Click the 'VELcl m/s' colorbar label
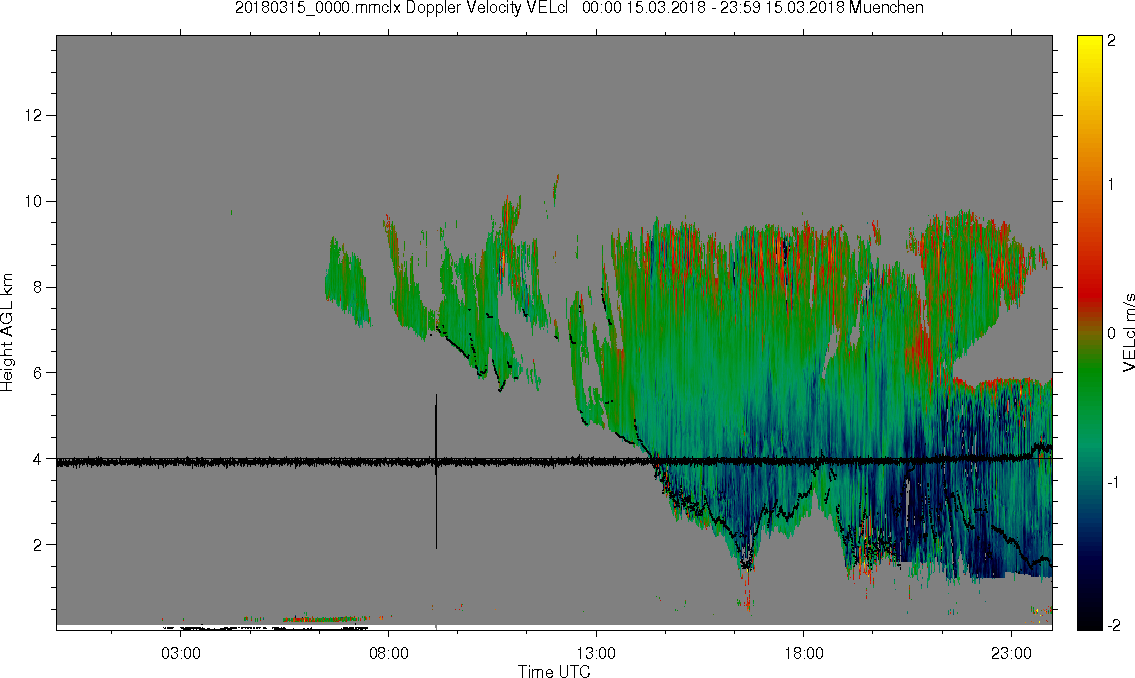 pyautogui.click(x=1128, y=333)
